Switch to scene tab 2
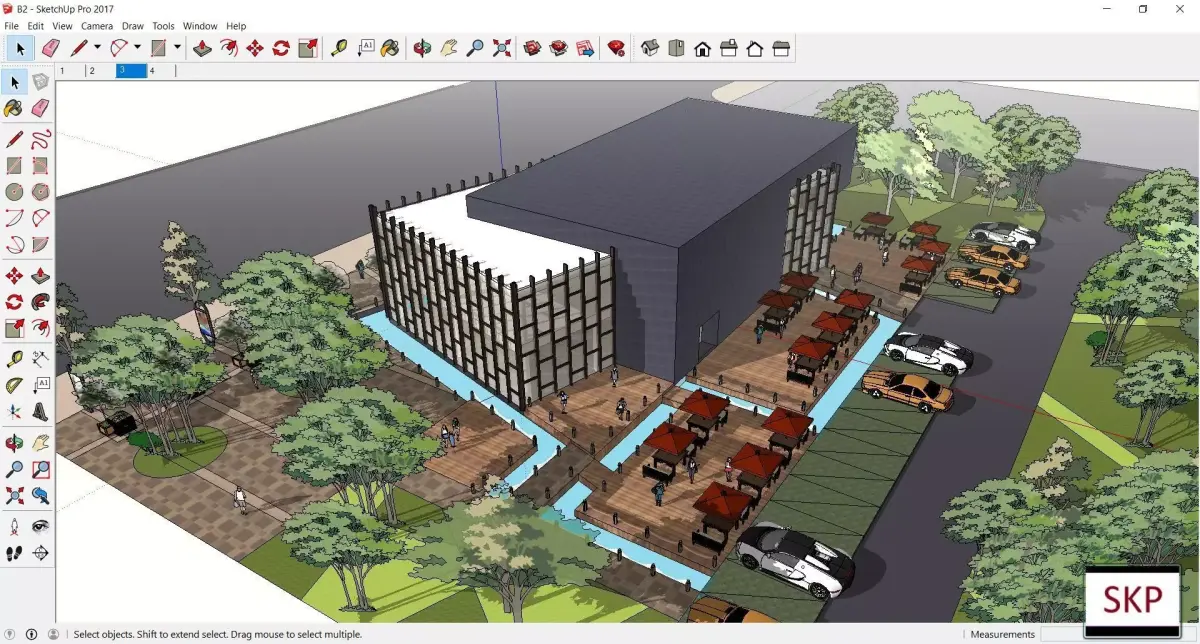Viewport: 1200px width, 644px height. pyautogui.click(x=101, y=71)
